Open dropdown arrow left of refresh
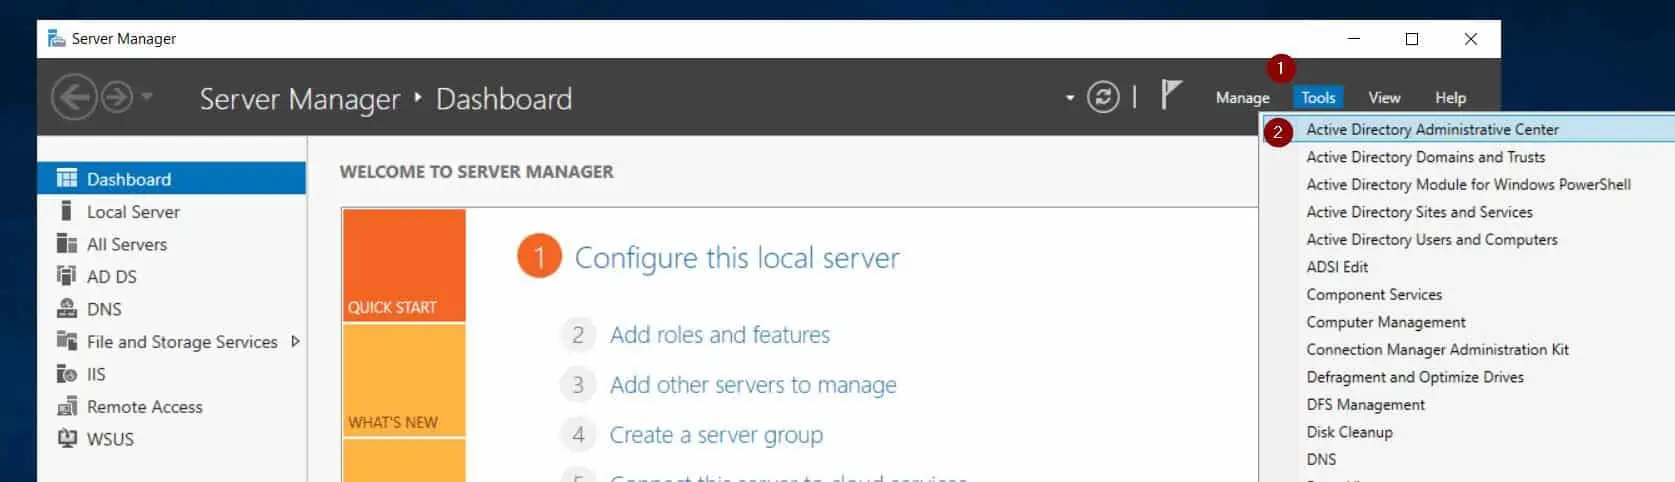Image resolution: width=1675 pixels, height=482 pixels. pos(1070,98)
